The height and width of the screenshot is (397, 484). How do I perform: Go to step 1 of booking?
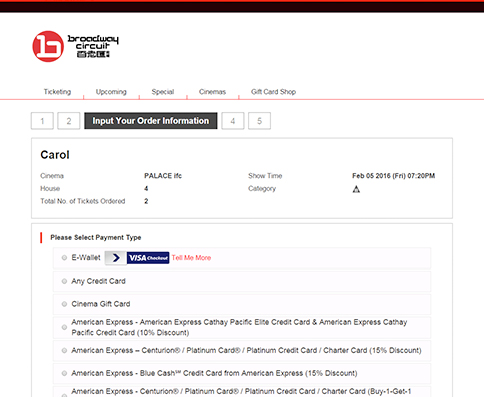point(42,121)
